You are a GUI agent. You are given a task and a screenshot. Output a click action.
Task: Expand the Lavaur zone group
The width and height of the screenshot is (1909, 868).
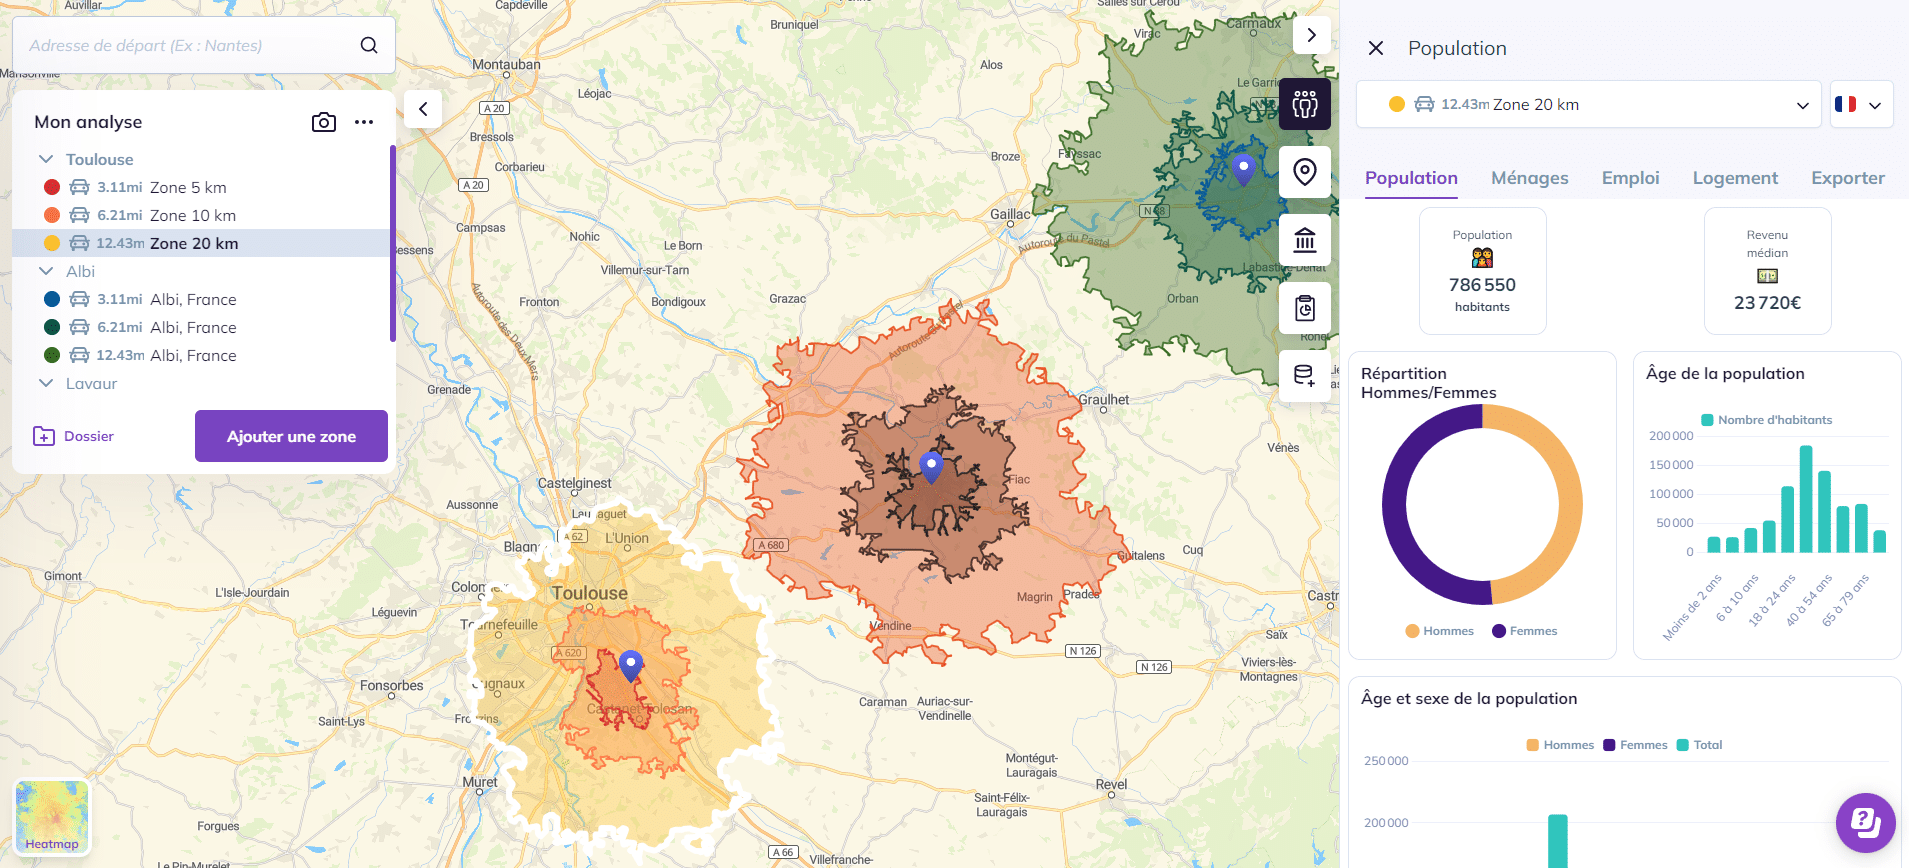tap(46, 383)
